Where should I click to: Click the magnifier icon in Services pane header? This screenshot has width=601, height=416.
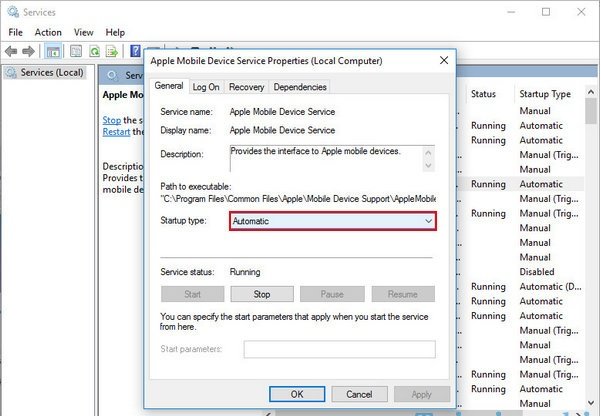112,75
